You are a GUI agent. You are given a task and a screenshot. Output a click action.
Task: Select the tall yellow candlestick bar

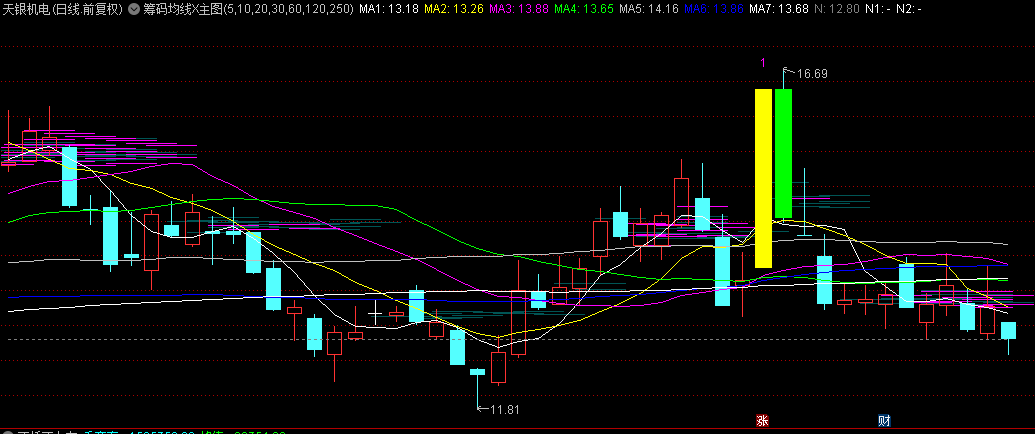[763, 178]
